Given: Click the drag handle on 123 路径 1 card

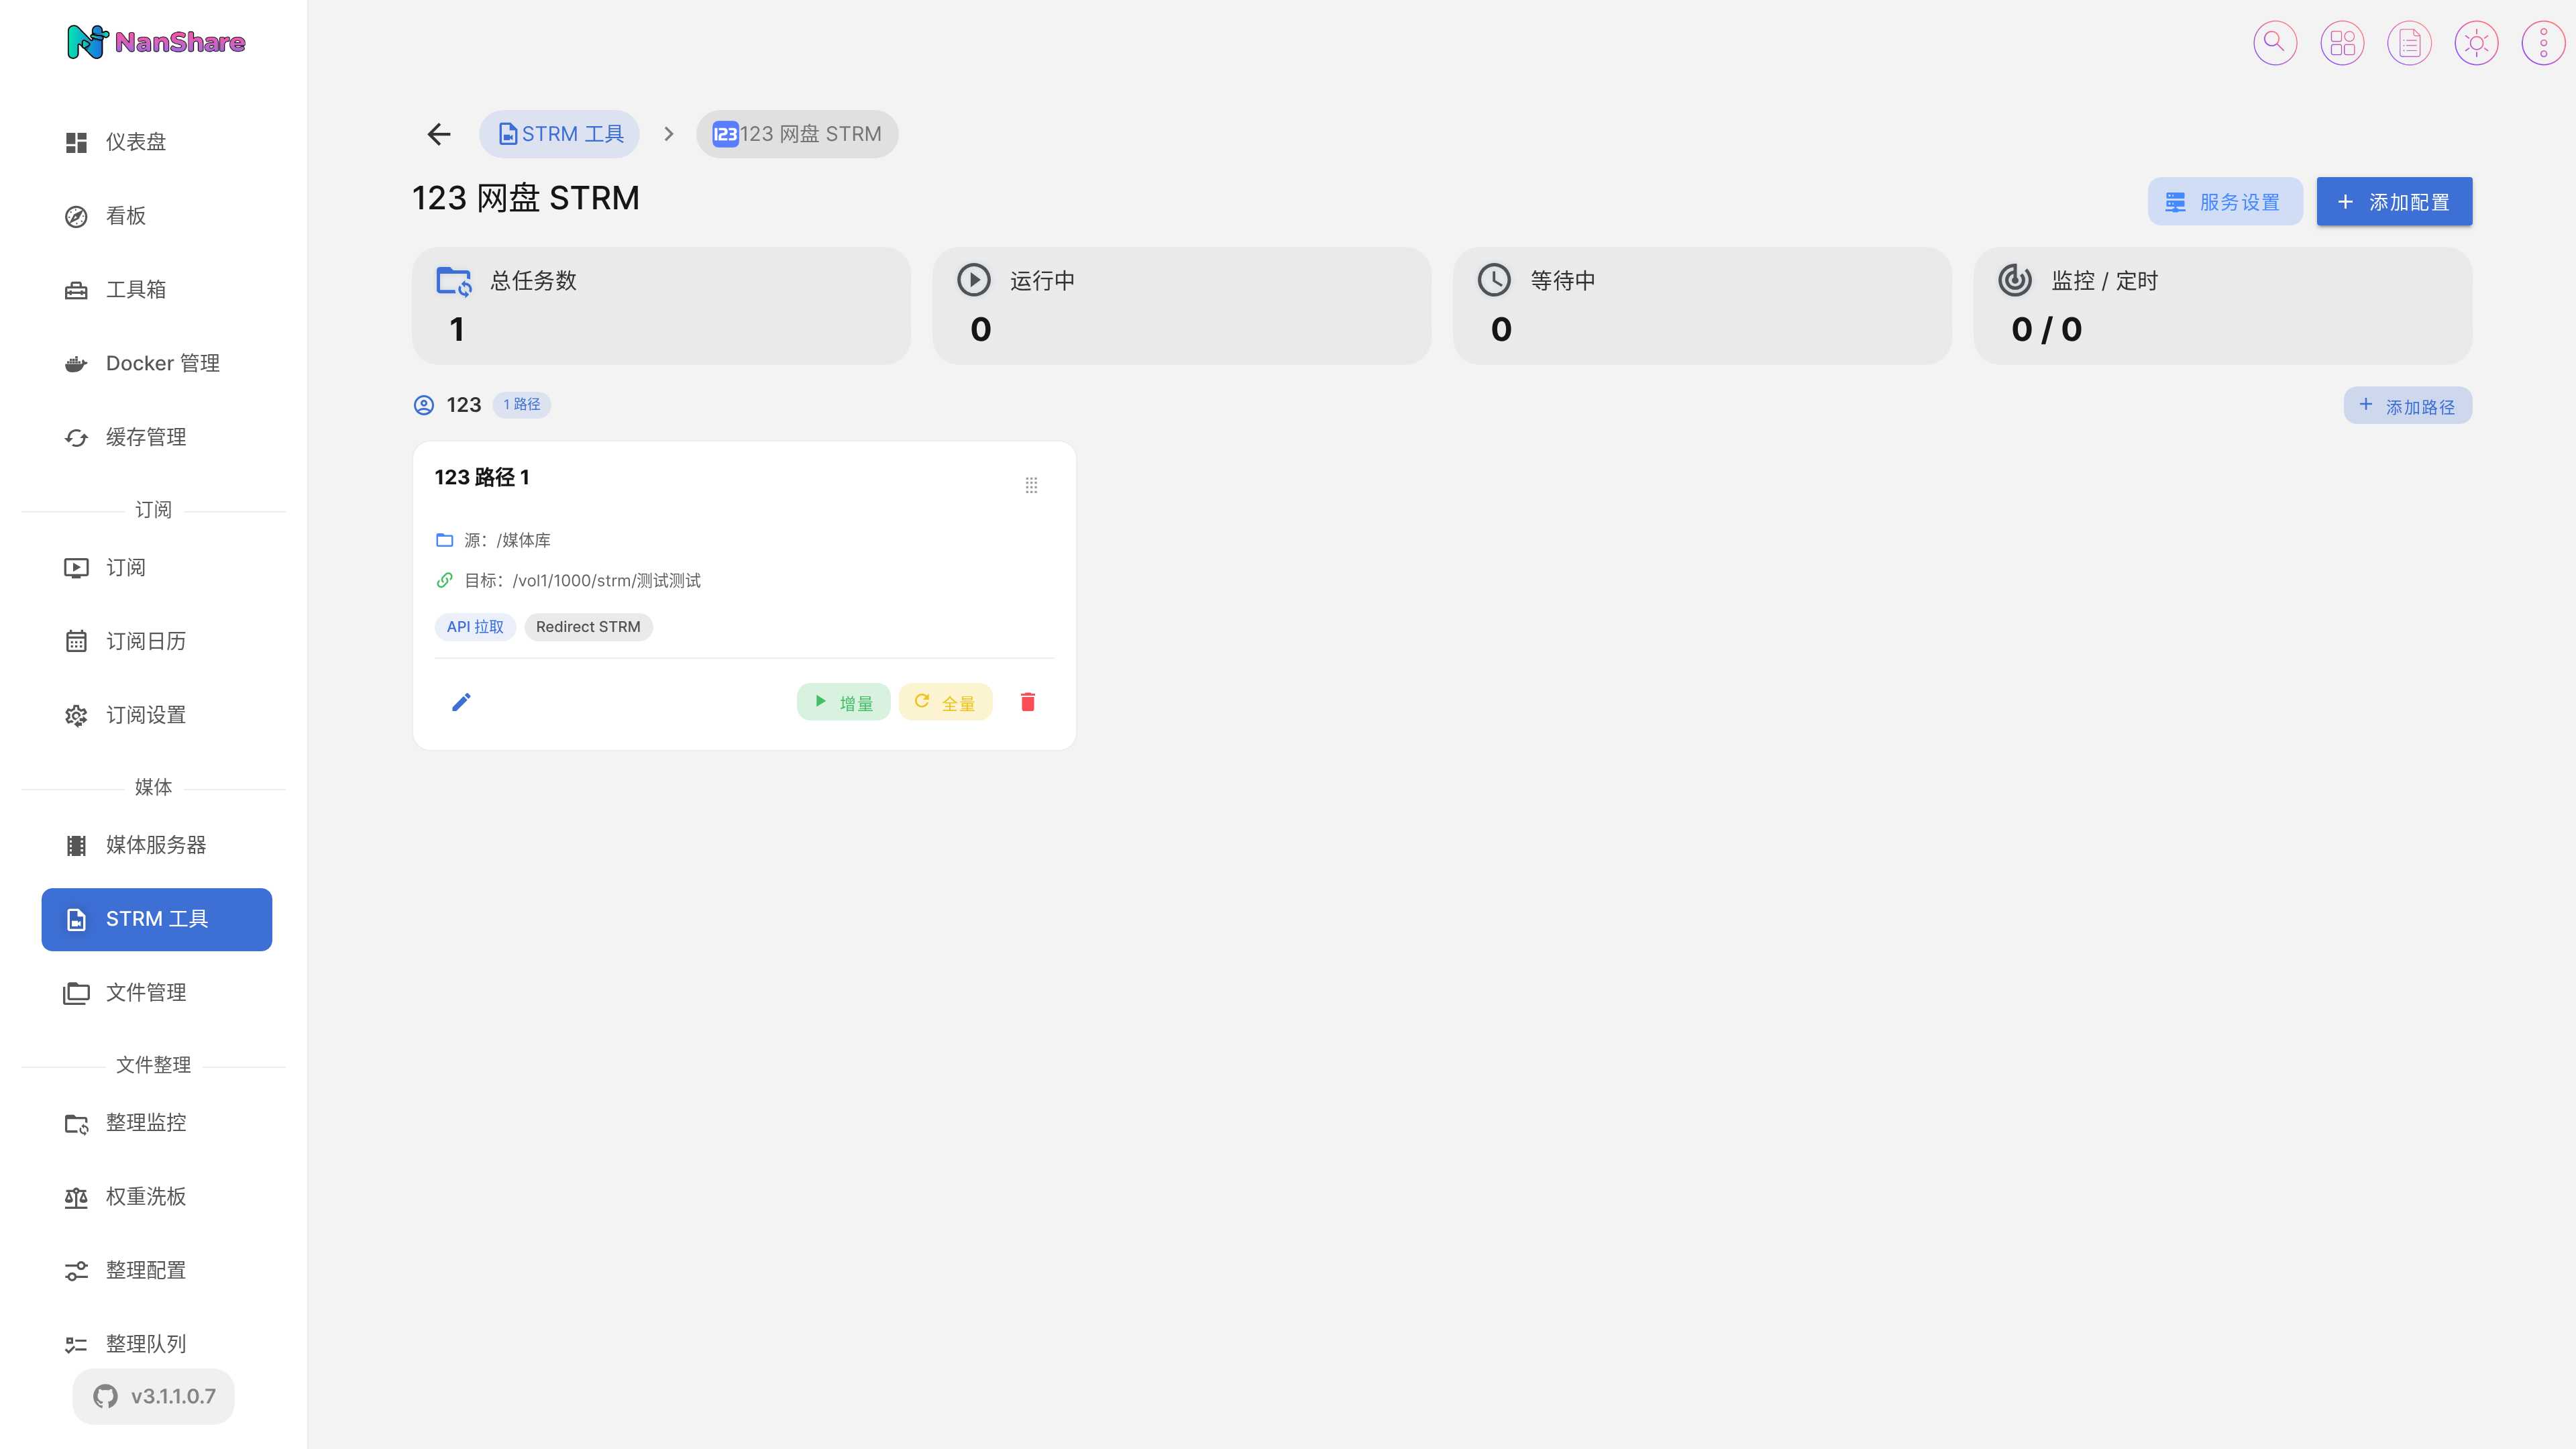Looking at the screenshot, I should (x=1031, y=485).
